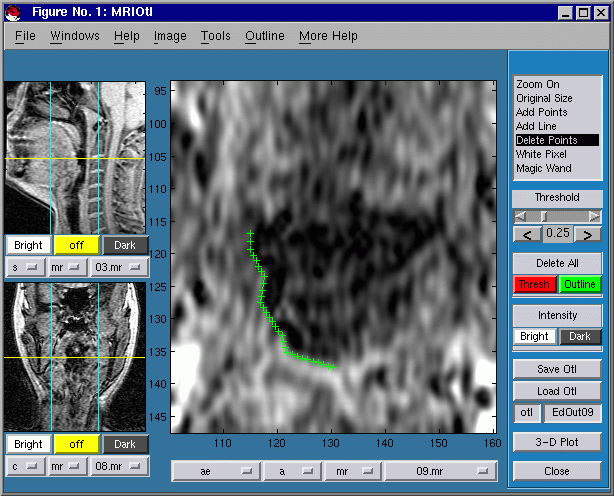
Task: Open the 'c' orientation dropdown
Action: (25, 466)
